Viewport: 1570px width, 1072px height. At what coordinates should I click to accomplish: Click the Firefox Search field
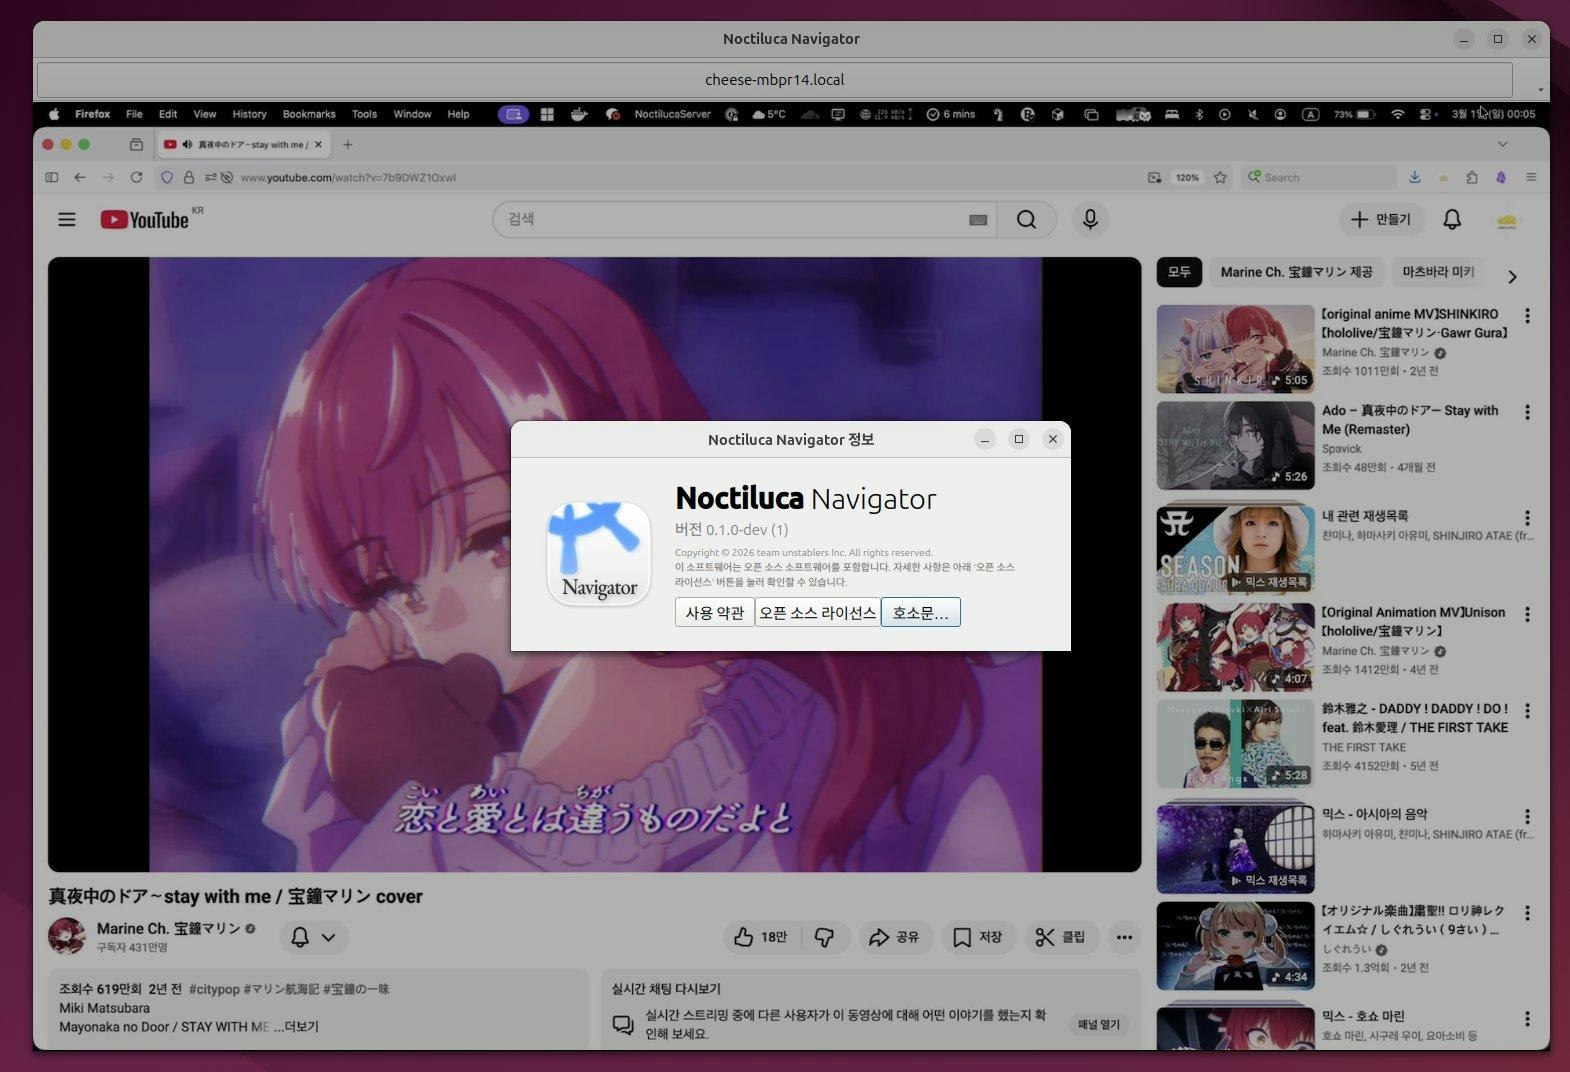click(1320, 177)
